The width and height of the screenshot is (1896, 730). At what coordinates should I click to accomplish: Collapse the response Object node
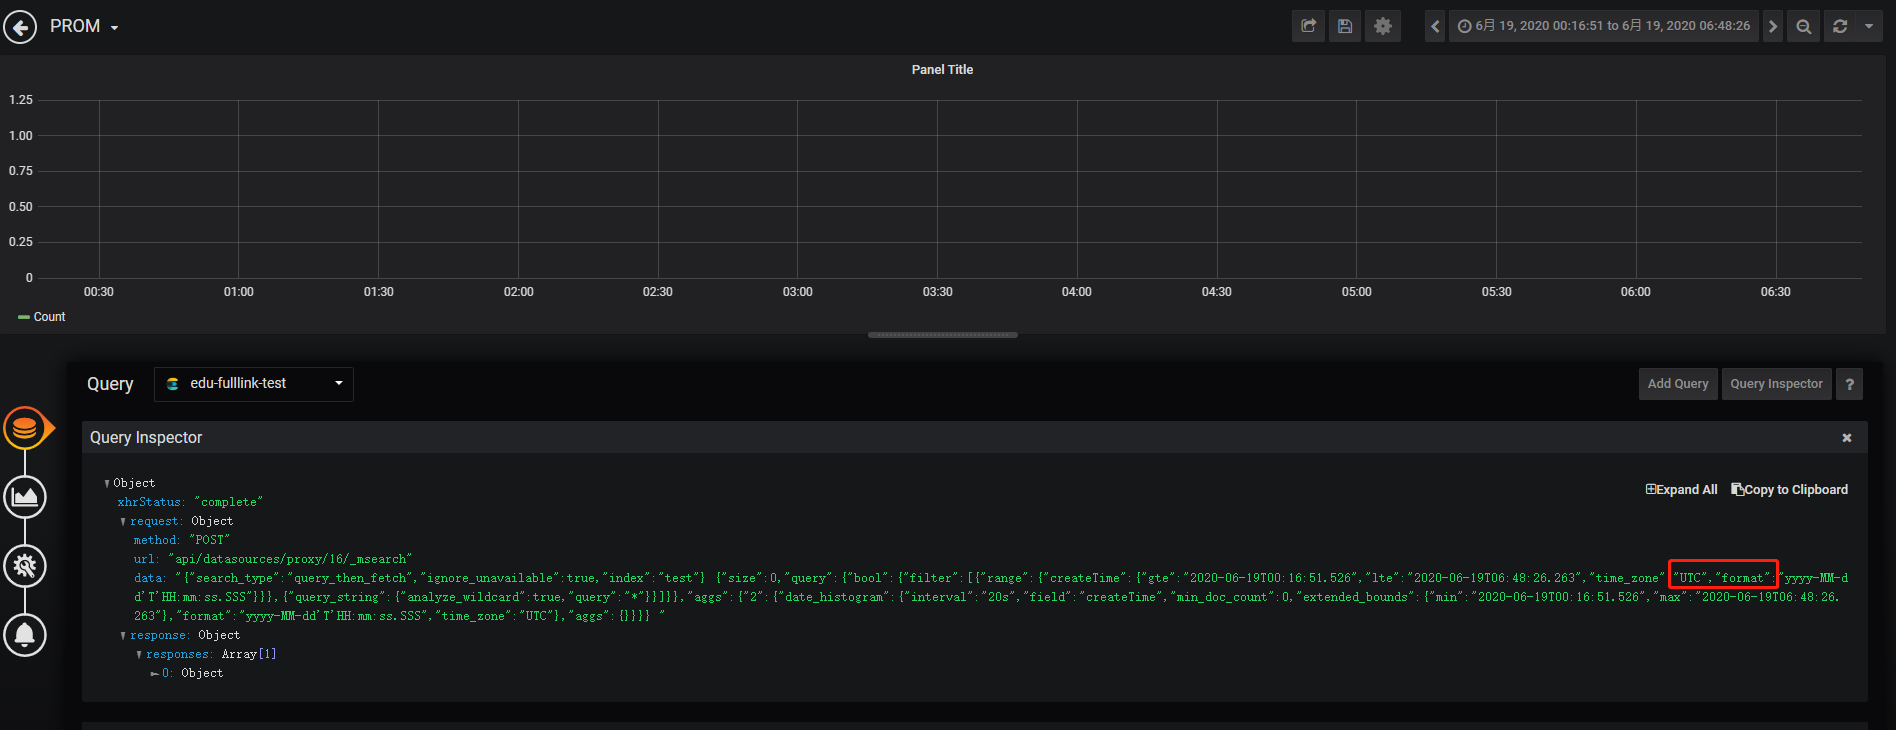point(123,636)
